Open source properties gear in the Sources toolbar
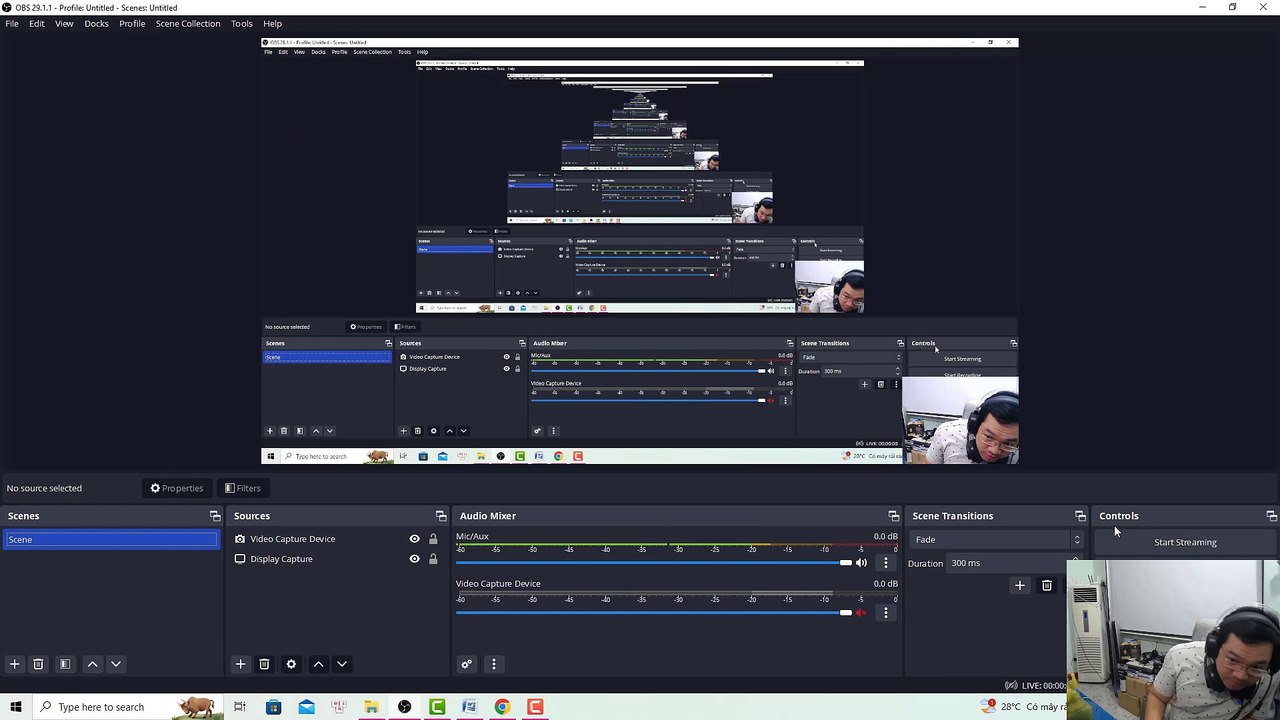 (x=291, y=664)
